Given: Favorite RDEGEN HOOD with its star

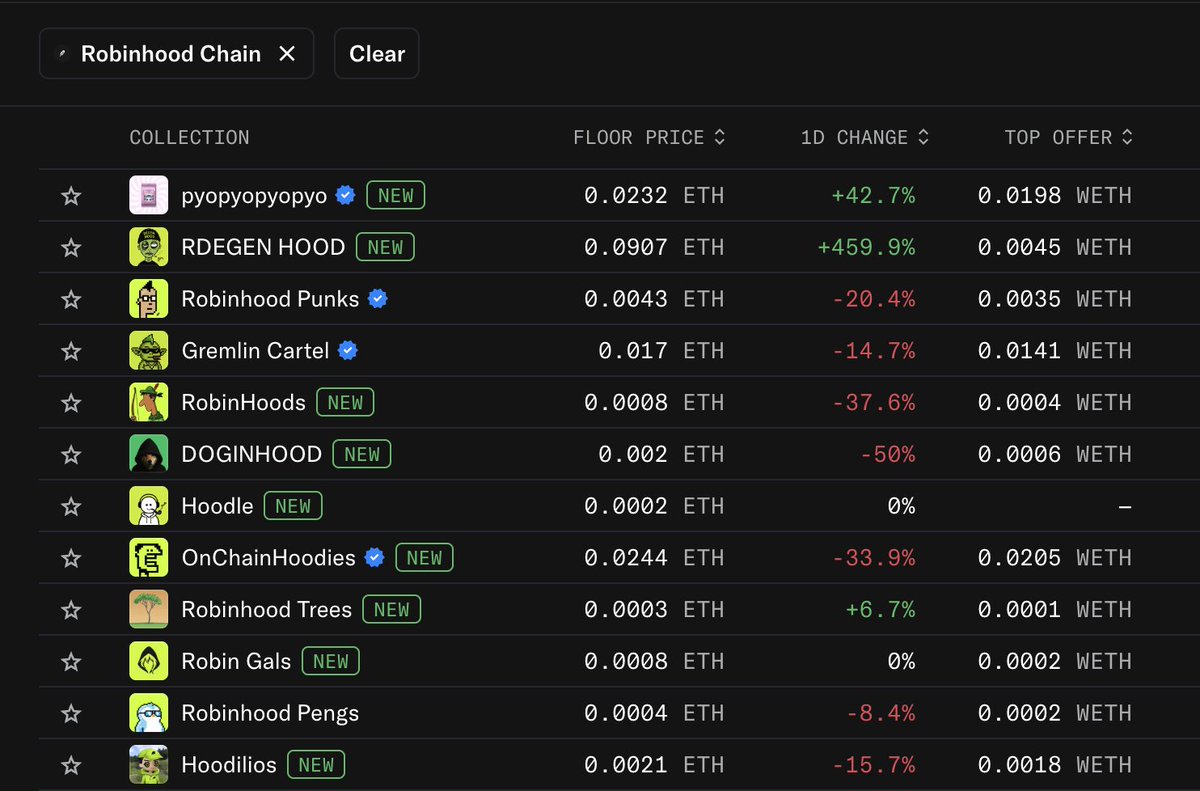Looking at the screenshot, I should 71,247.
